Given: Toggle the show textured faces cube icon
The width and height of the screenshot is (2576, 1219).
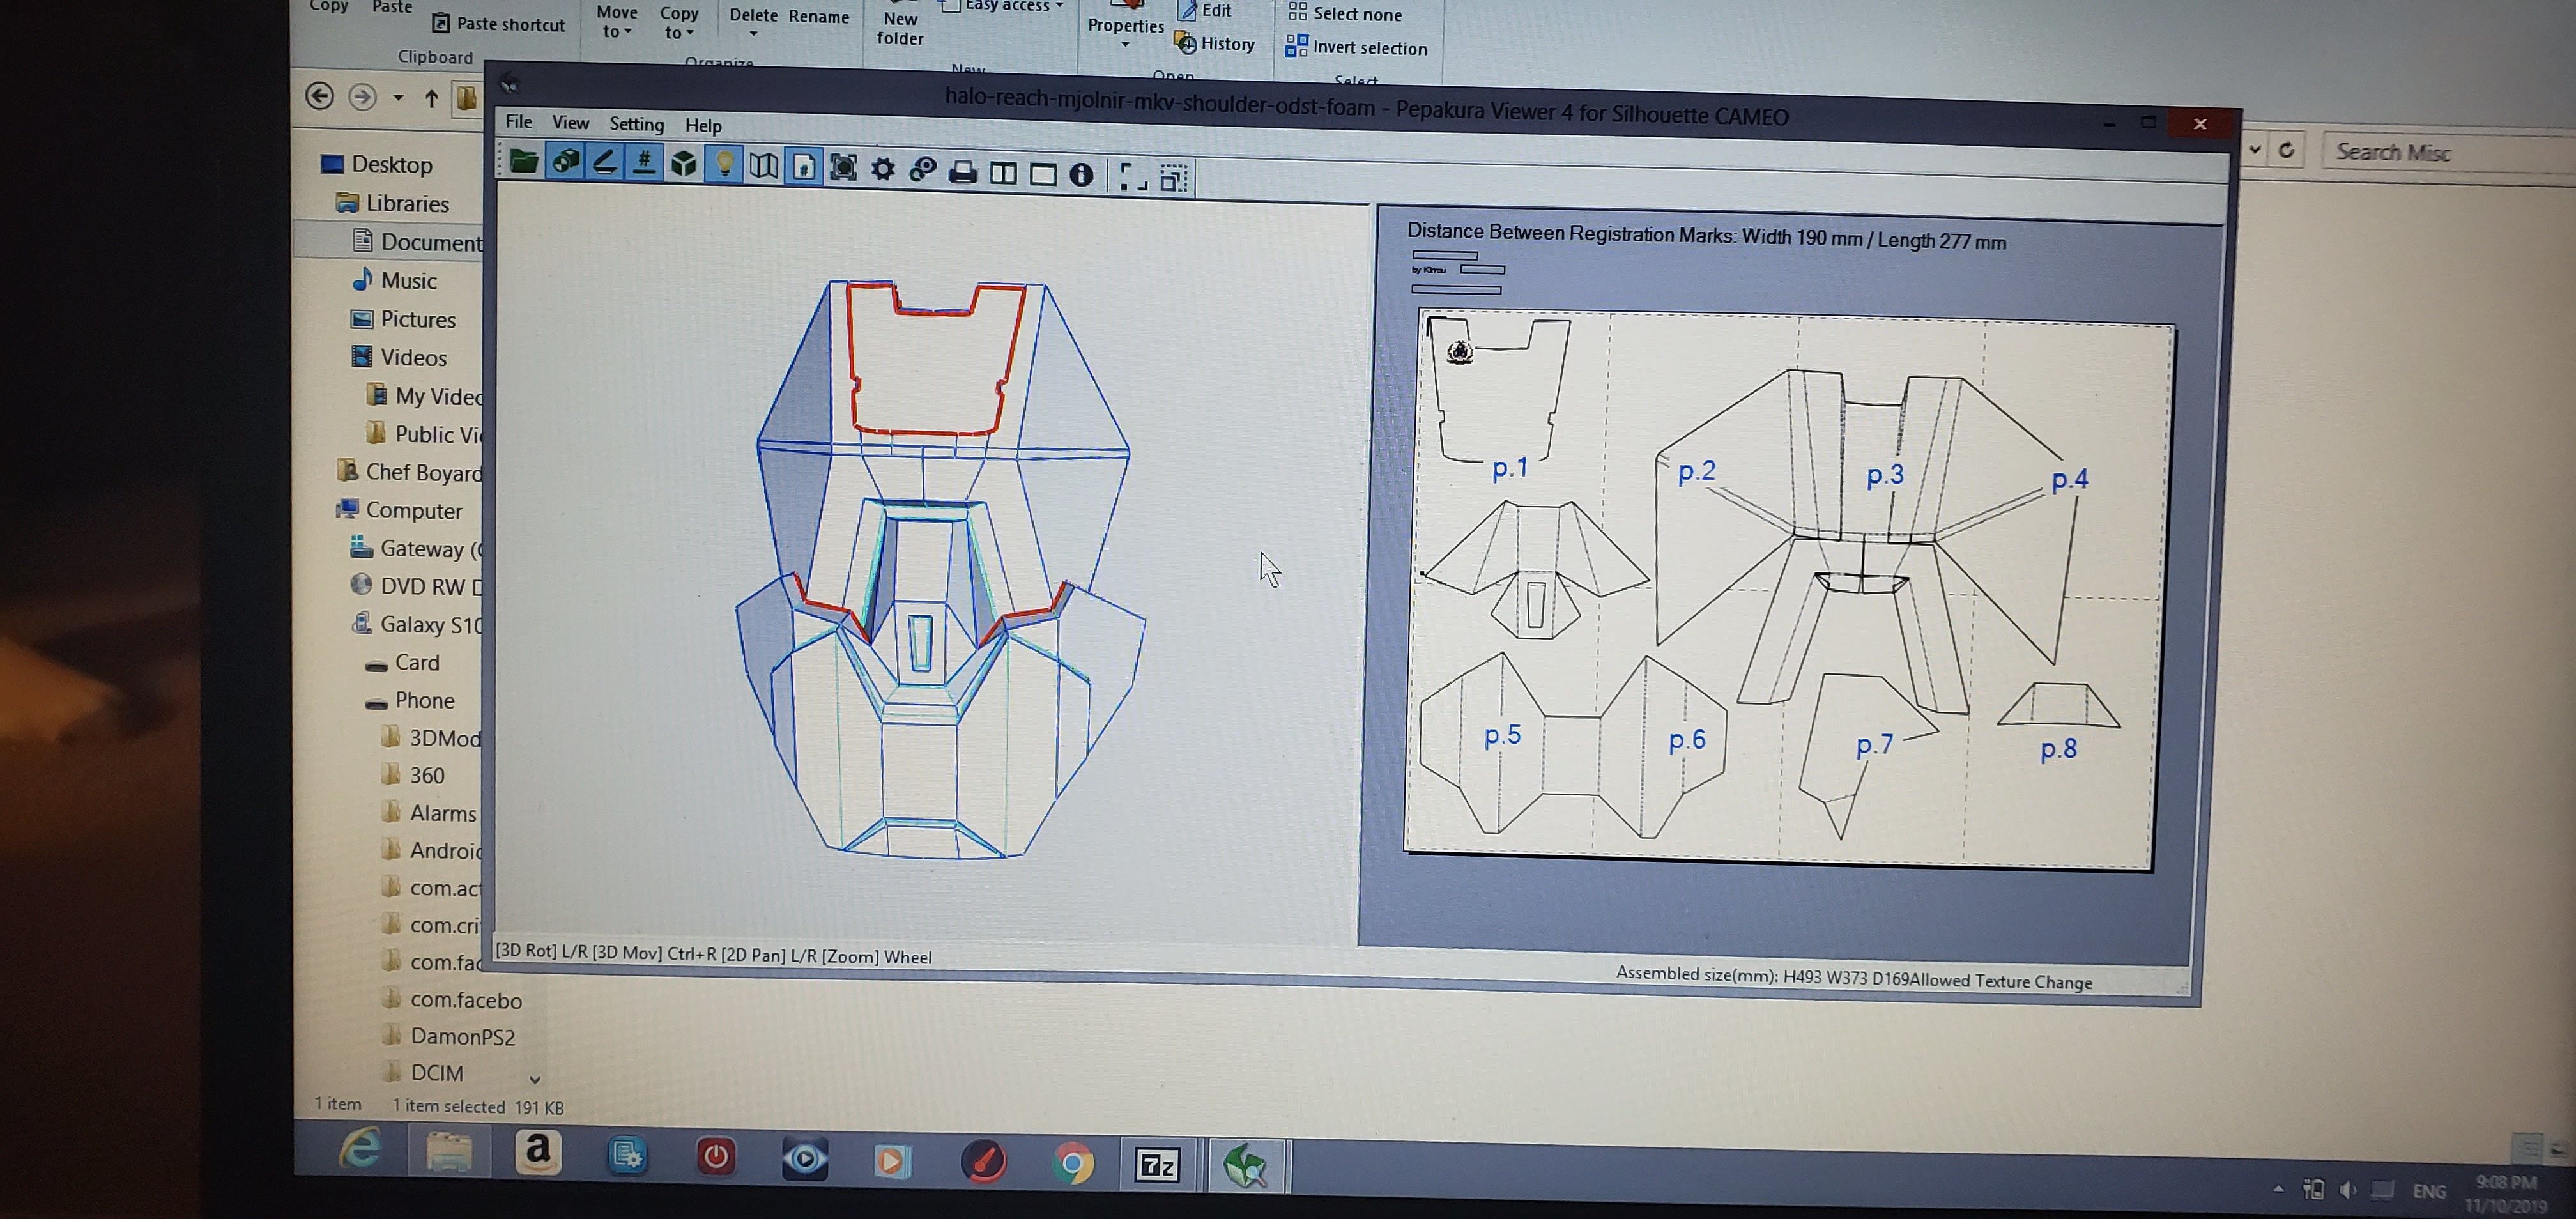Looking at the screenshot, I should click(x=565, y=162).
